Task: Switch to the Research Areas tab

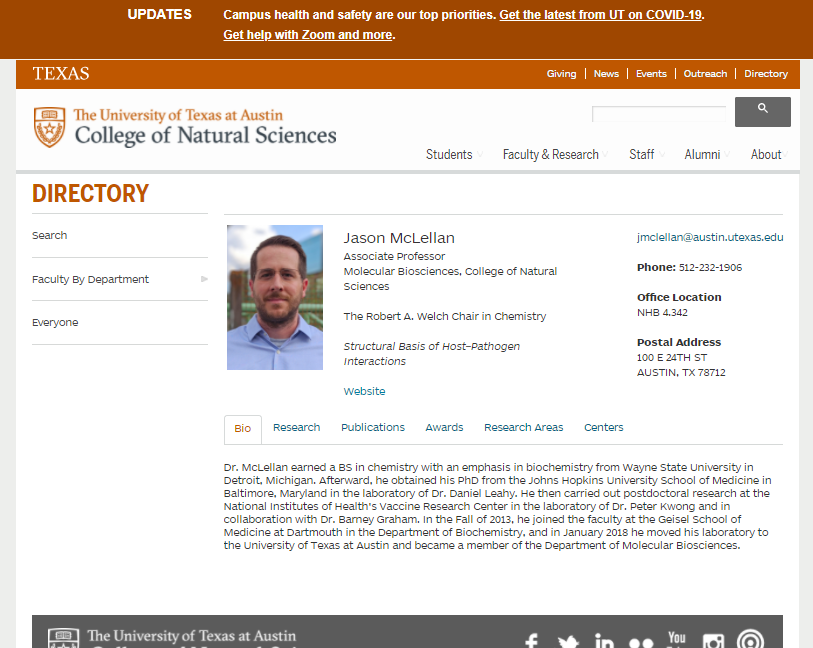Action: click(x=524, y=427)
